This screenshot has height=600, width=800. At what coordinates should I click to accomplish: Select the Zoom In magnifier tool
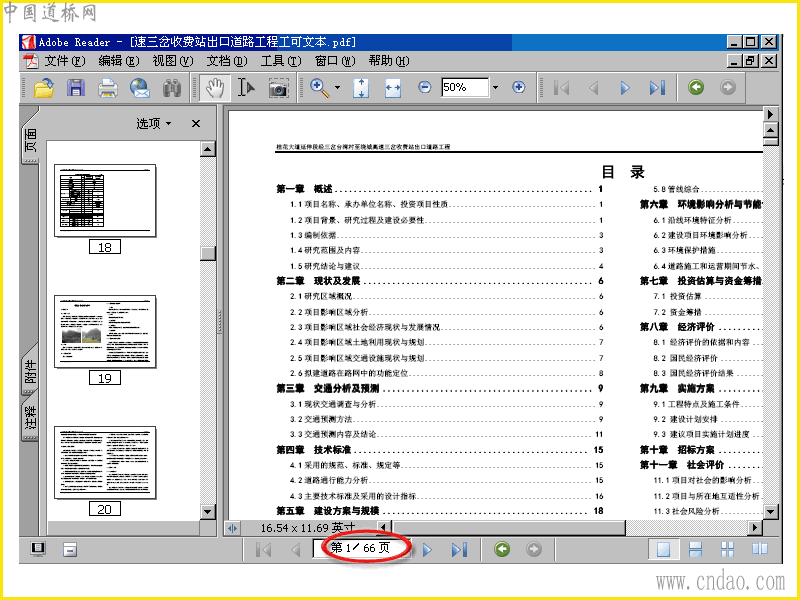click(319, 87)
